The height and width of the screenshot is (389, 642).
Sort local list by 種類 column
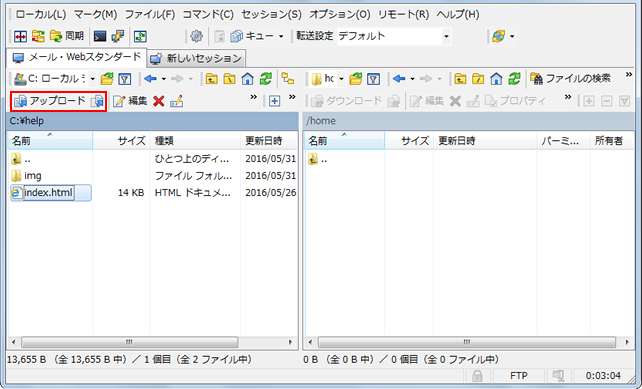195,141
